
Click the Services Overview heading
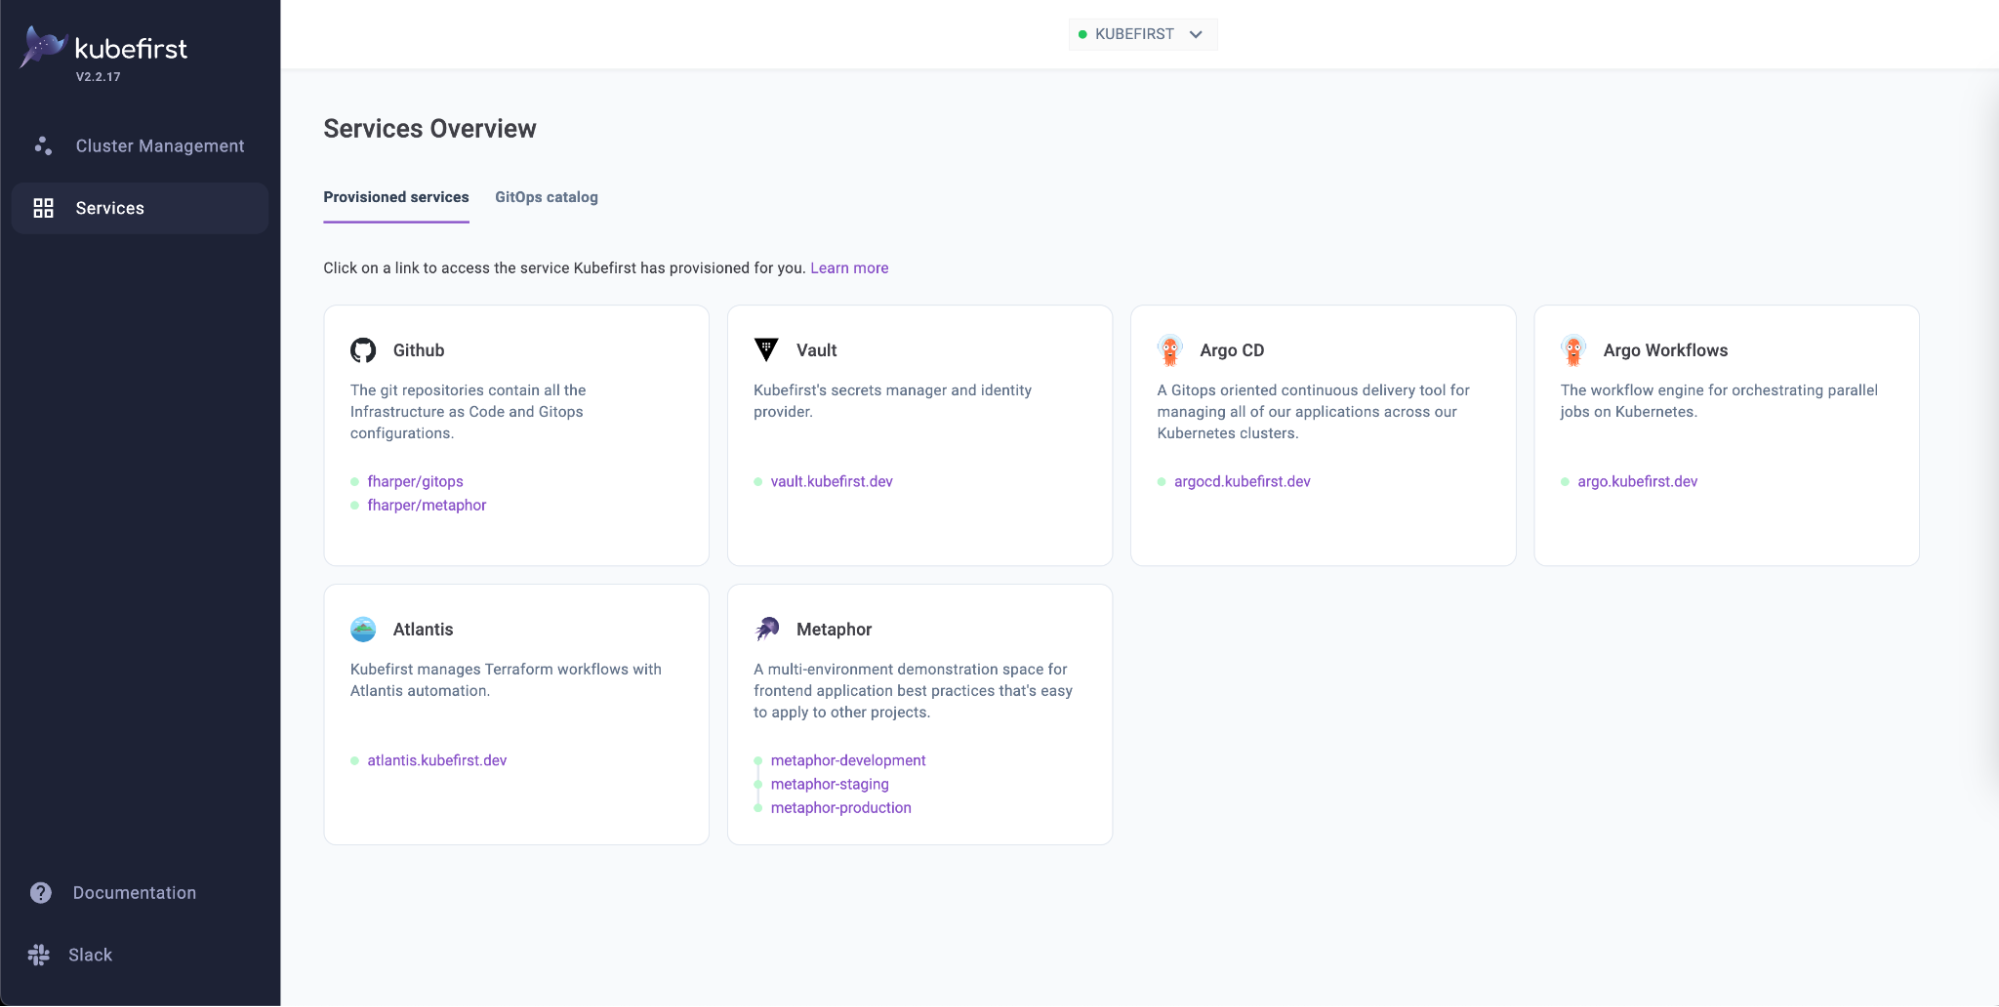430,129
